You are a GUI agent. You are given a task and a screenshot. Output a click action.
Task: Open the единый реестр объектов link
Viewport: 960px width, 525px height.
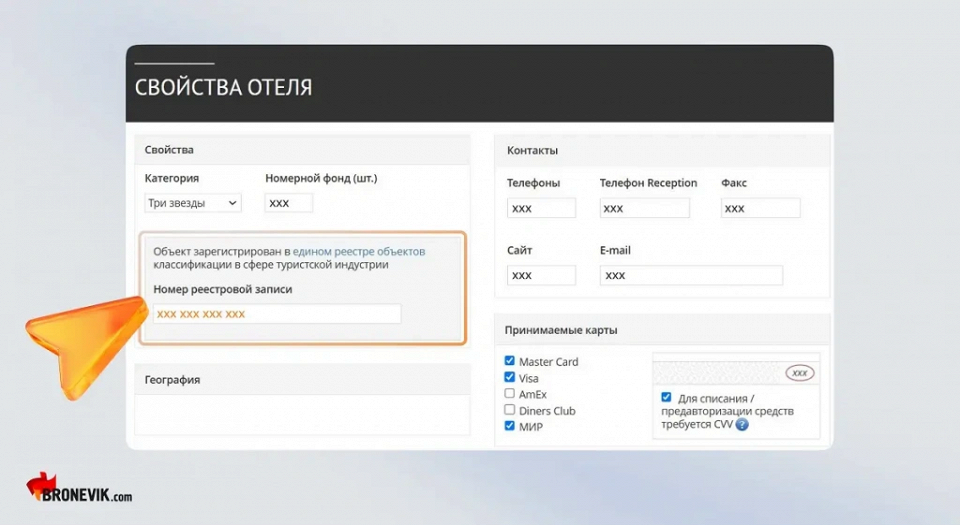pyautogui.click(x=359, y=251)
